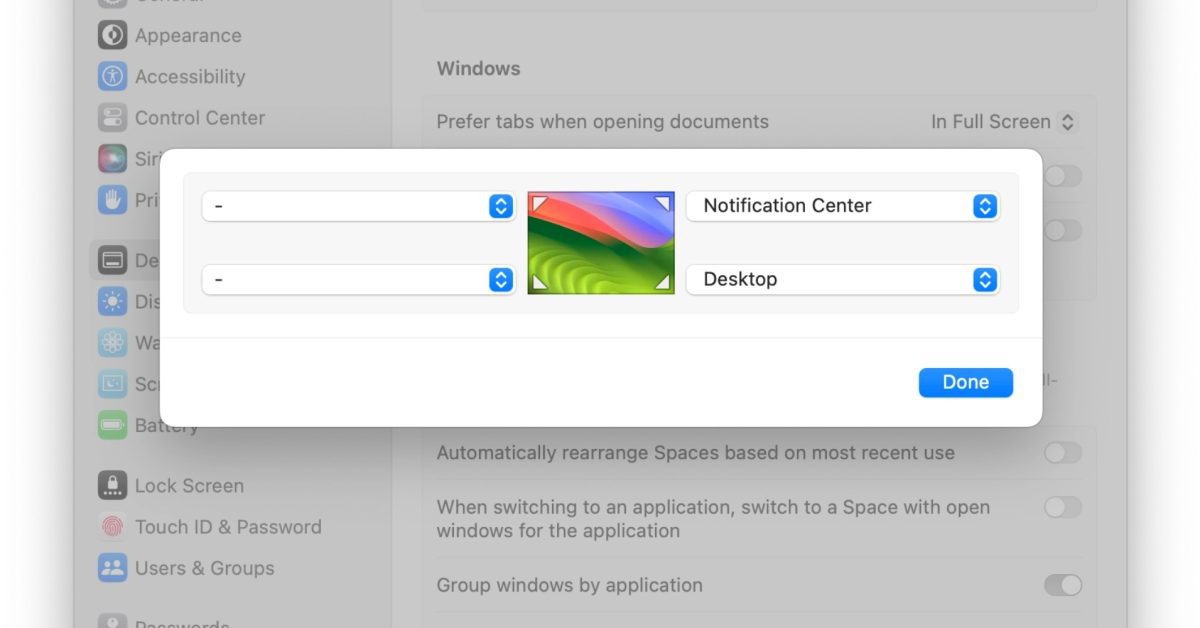The image size is (1200, 628).
Task: Open the Desktop hot corner dropdown
Action: 842,280
